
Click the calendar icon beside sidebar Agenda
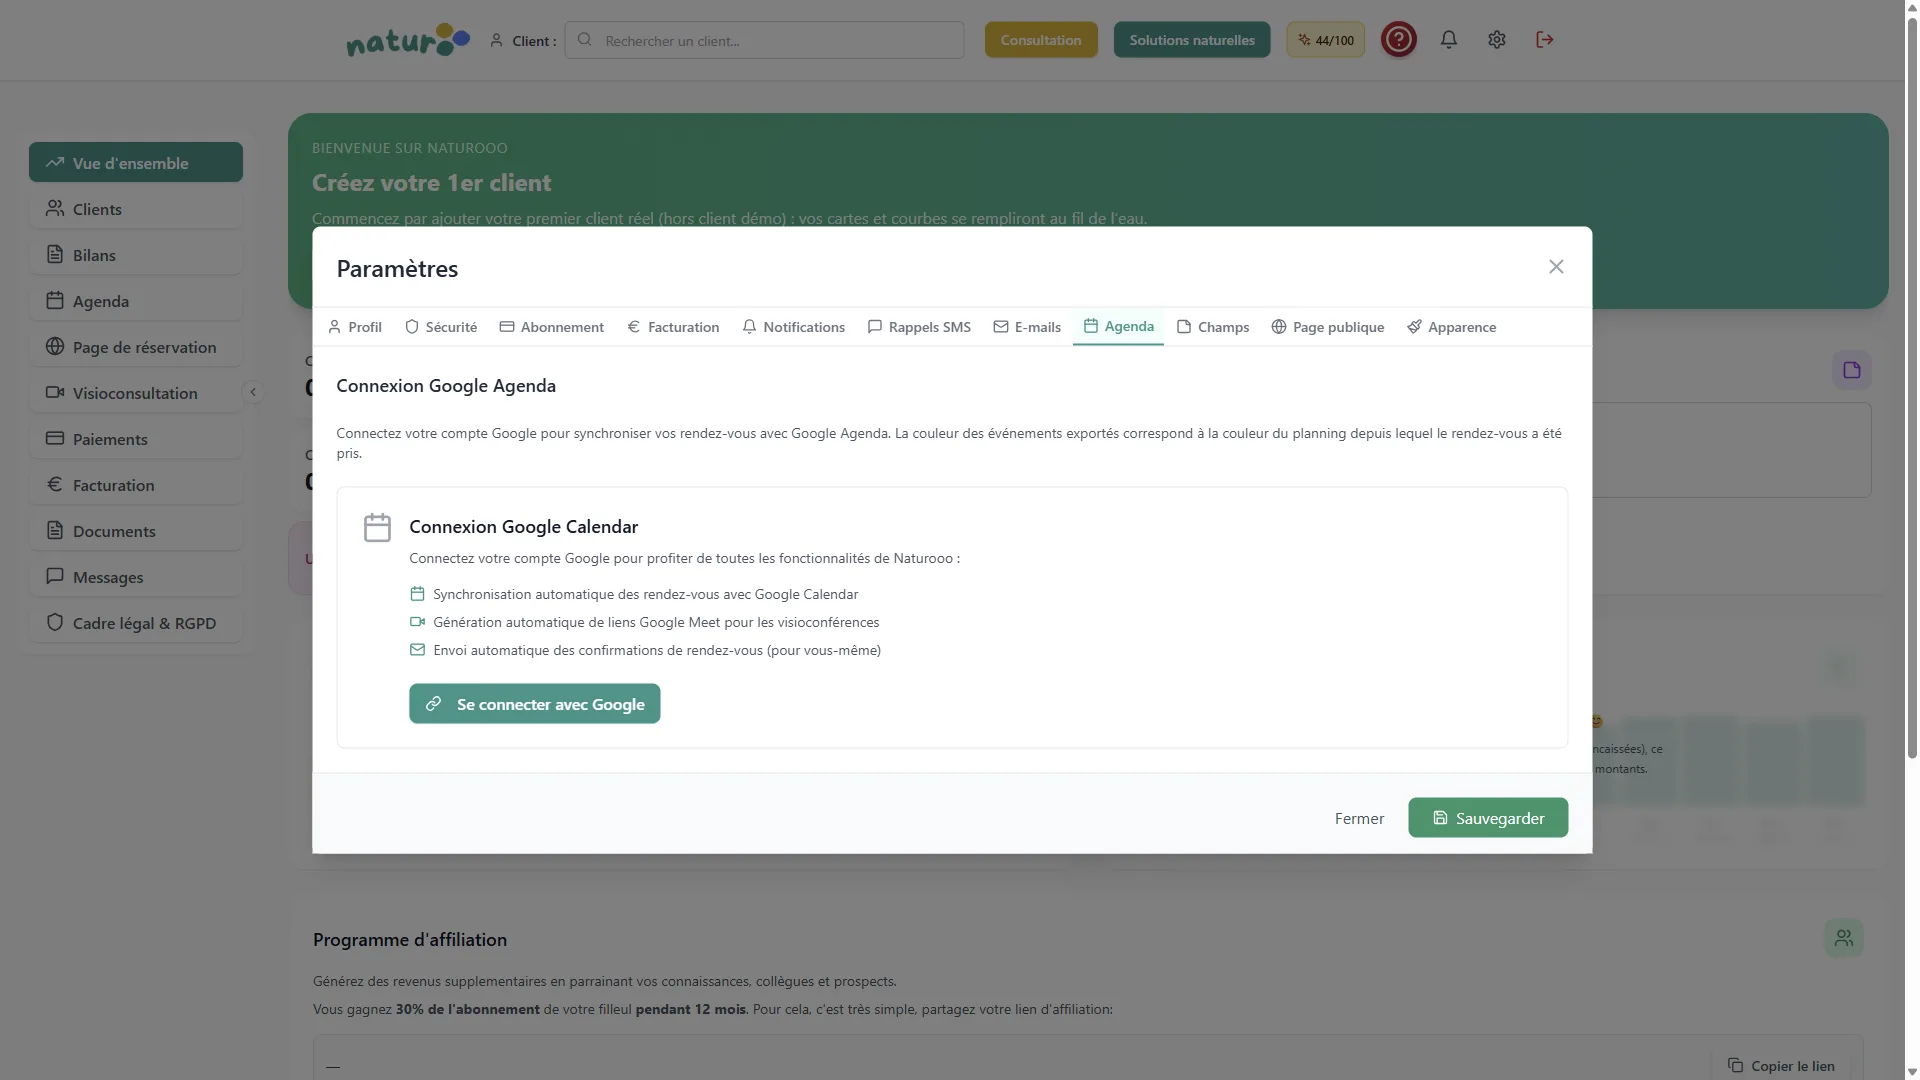[55, 300]
